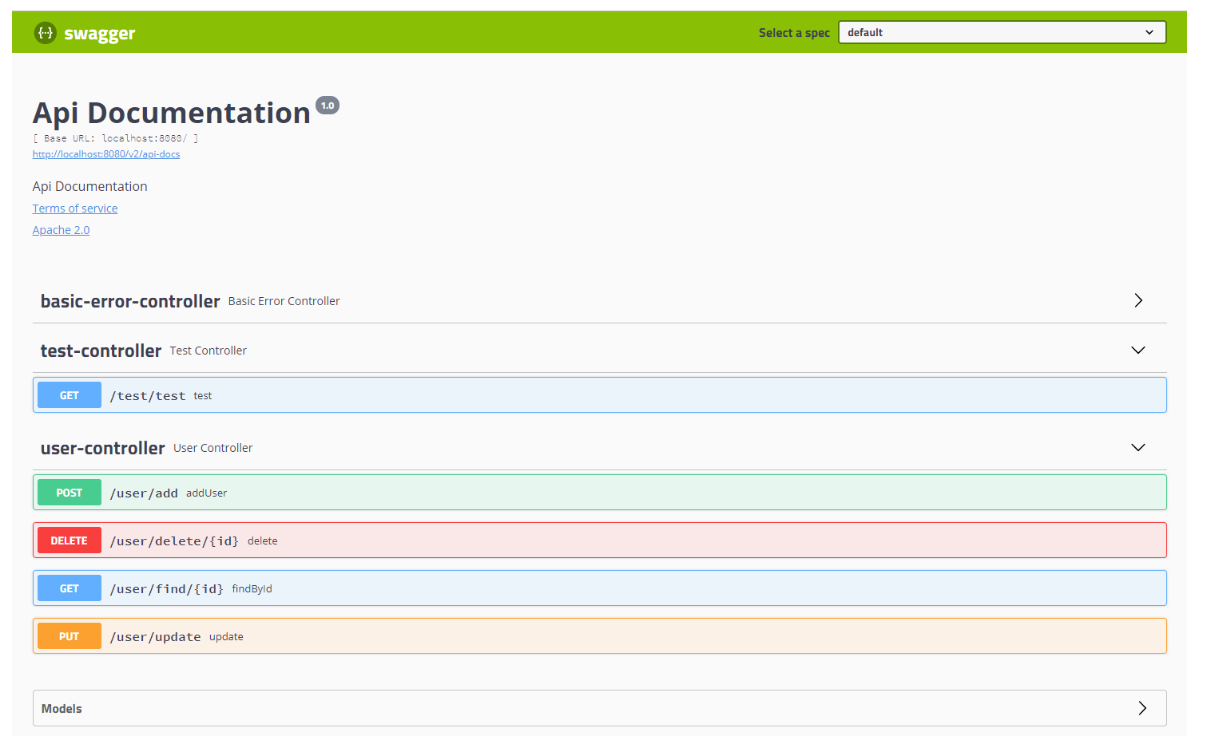Image resolution: width=1210 pixels, height=744 pixels.
Task: Click the GET badge for /test/test
Action: point(69,395)
